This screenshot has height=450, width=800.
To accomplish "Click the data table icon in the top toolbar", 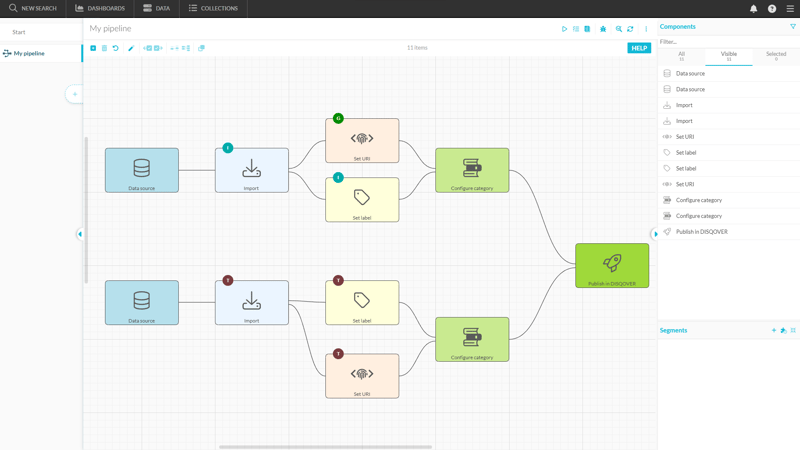I will pyautogui.click(x=587, y=29).
